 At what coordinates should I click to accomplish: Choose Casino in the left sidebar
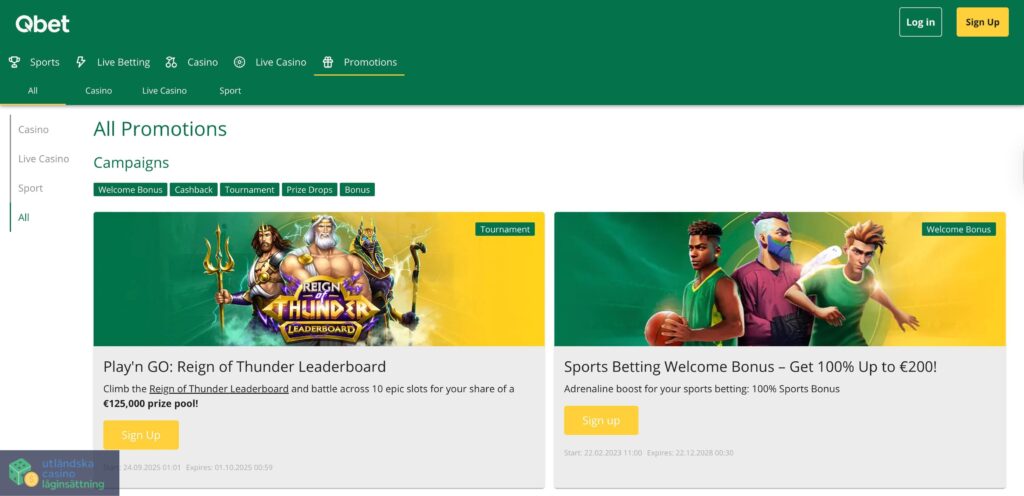pyautogui.click(x=33, y=130)
